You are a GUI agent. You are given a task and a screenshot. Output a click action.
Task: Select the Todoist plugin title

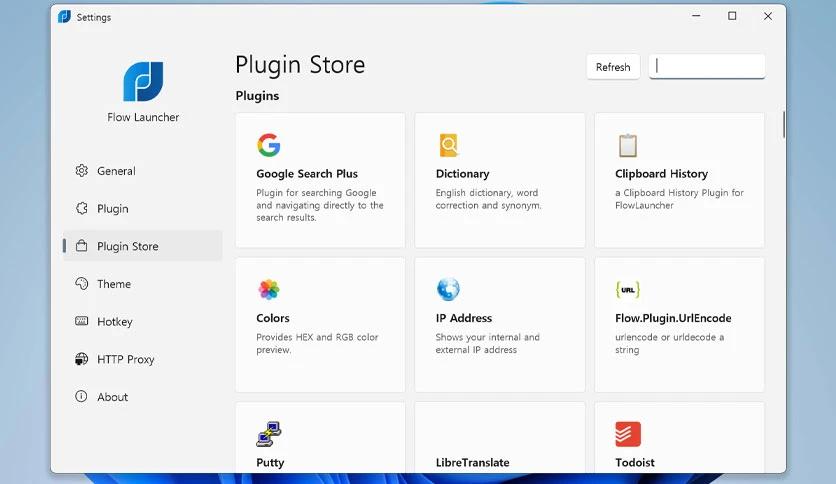click(x=635, y=463)
